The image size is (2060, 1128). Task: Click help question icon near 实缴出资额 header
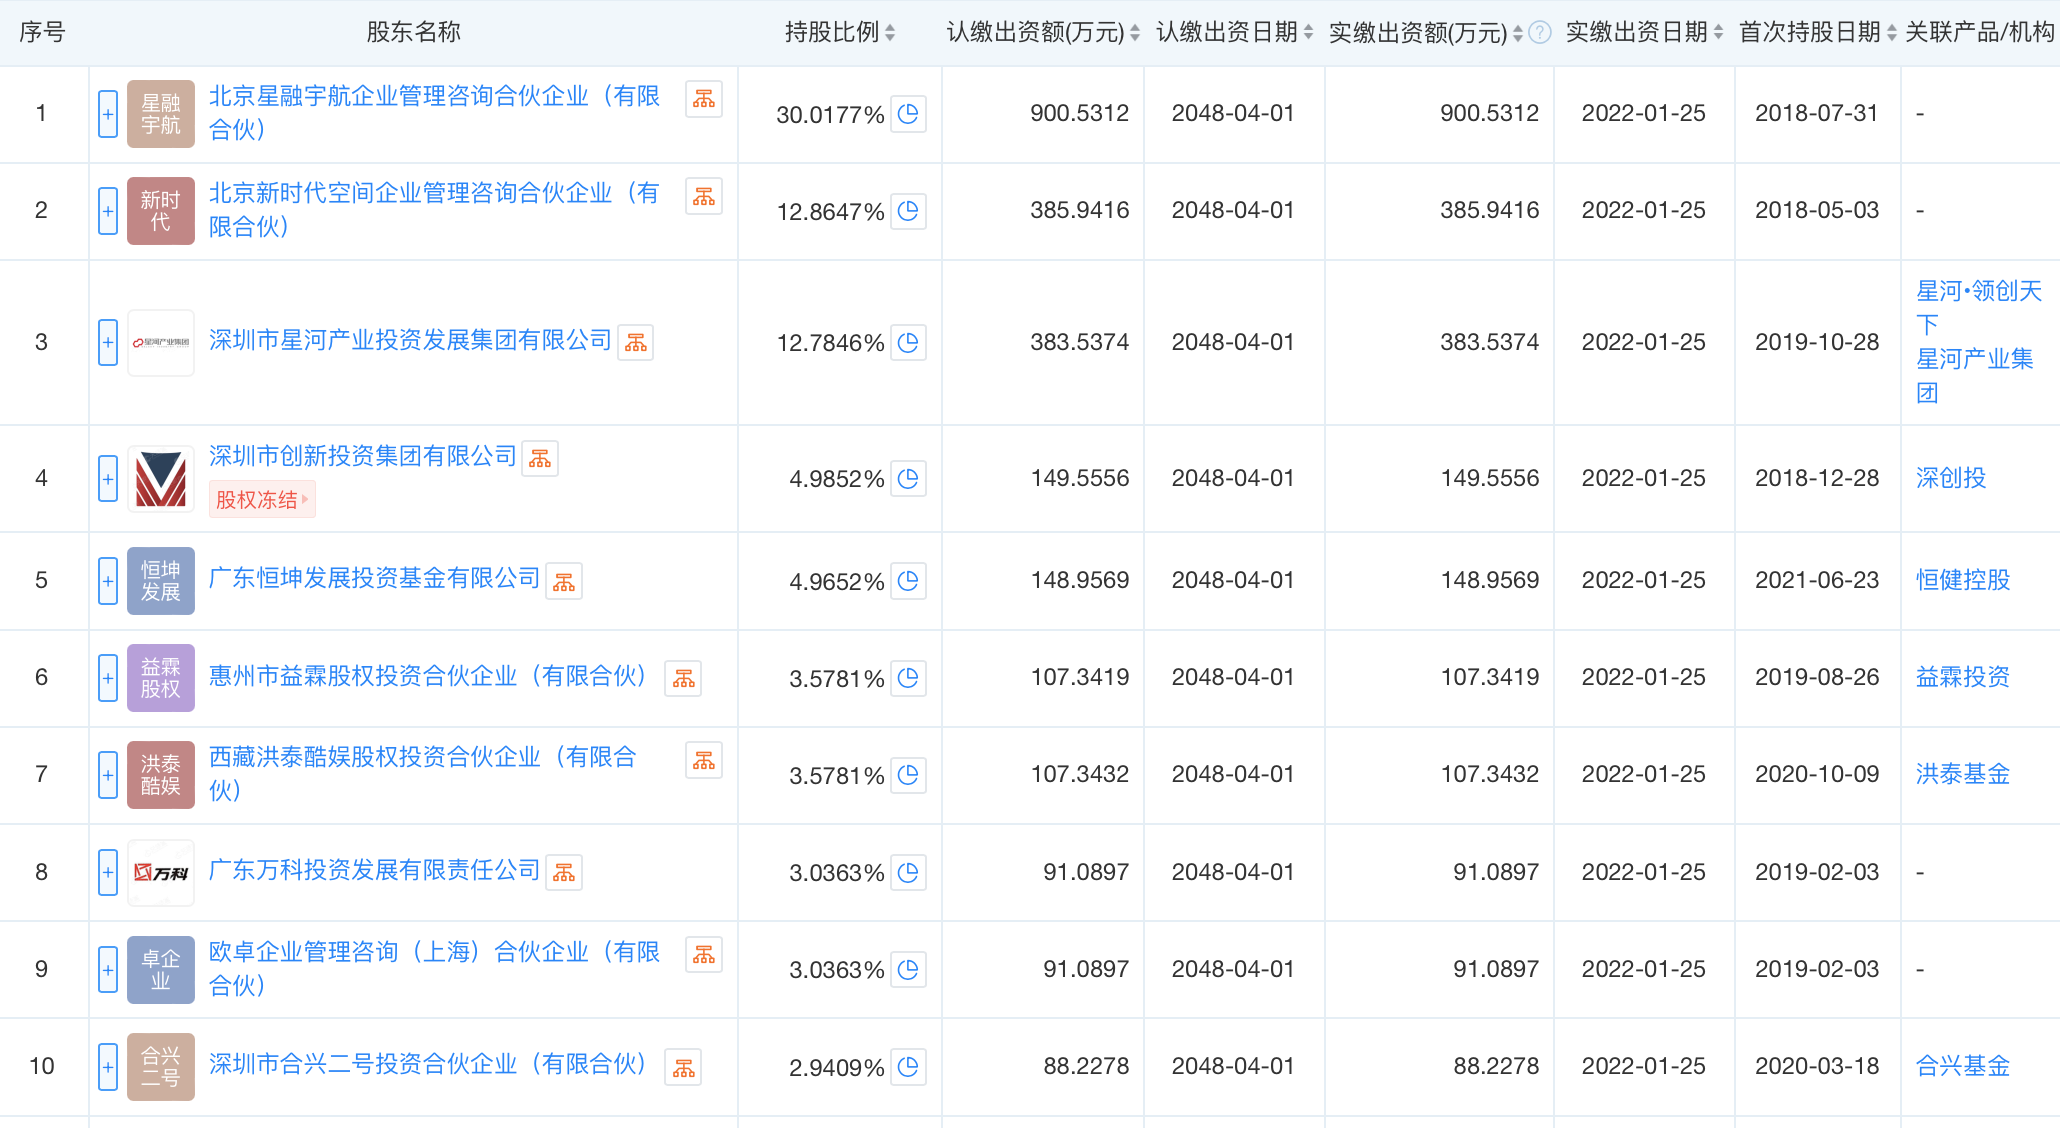(x=1541, y=33)
